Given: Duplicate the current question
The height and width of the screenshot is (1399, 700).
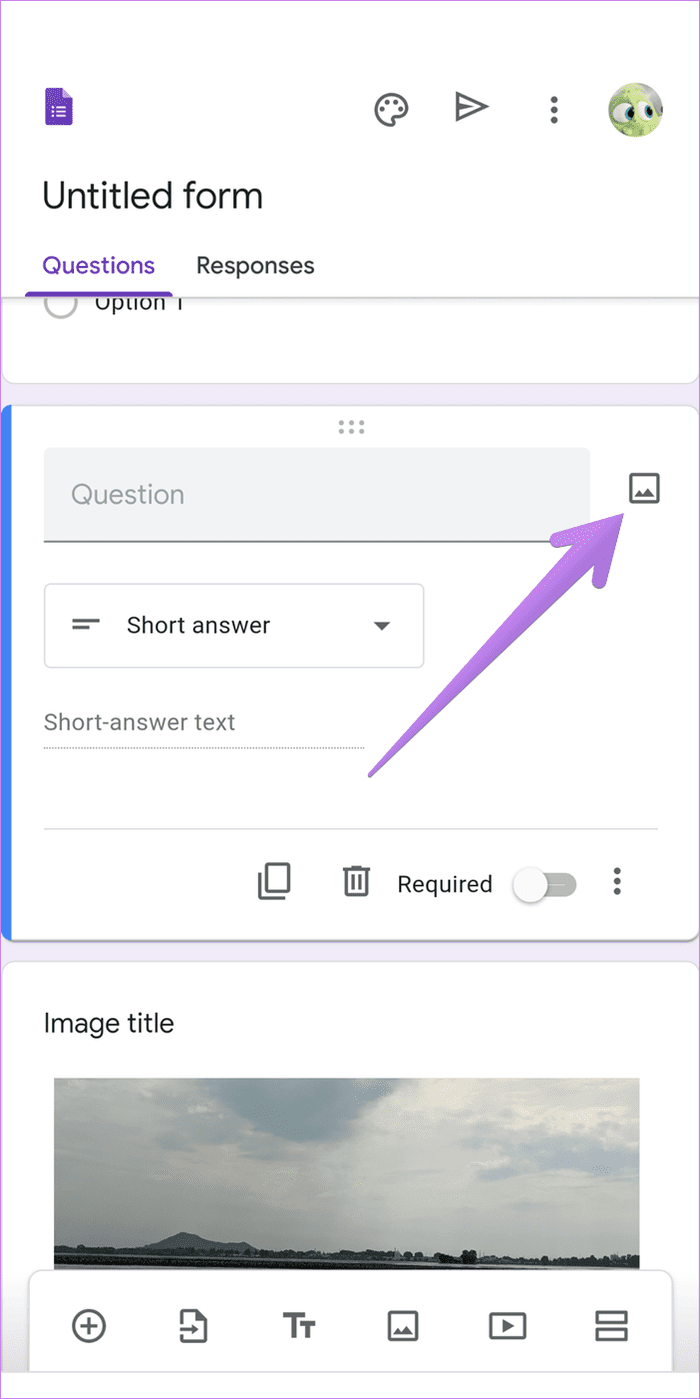Looking at the screenshot, I should [274, 881].
